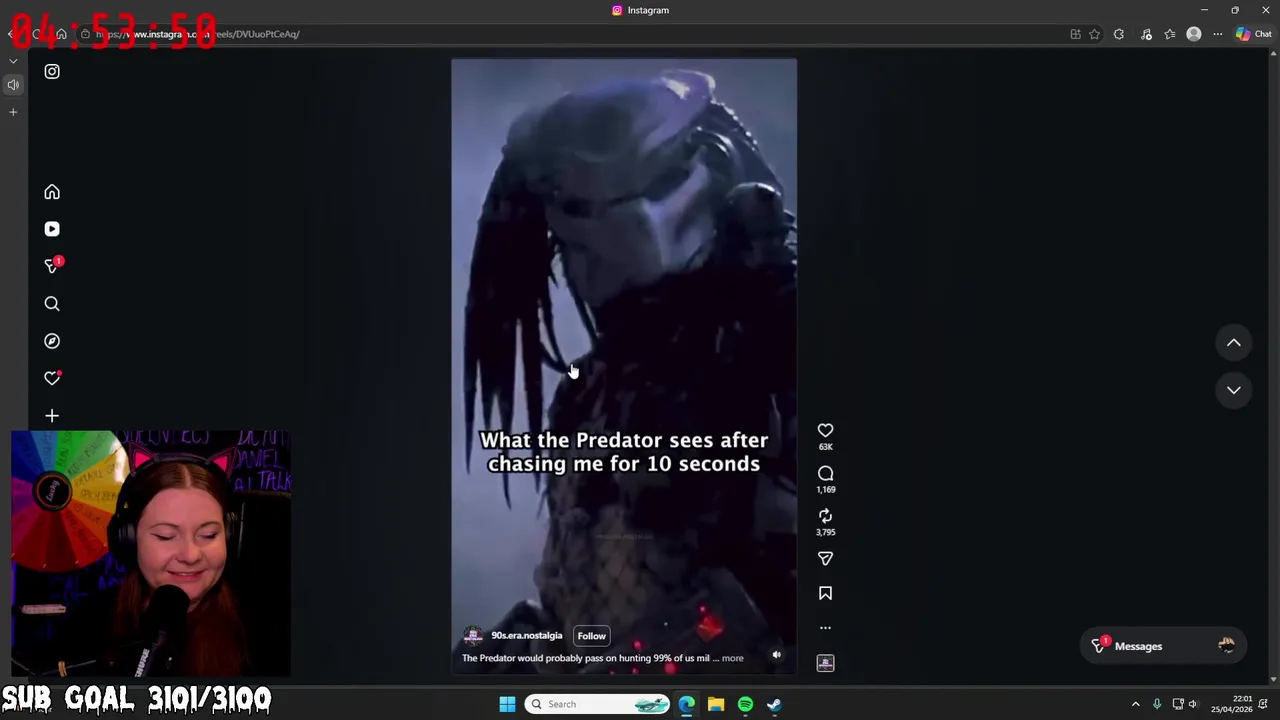Open direct messages icon in sidebar
The image size is (1280, 720).
coord(52,266)
